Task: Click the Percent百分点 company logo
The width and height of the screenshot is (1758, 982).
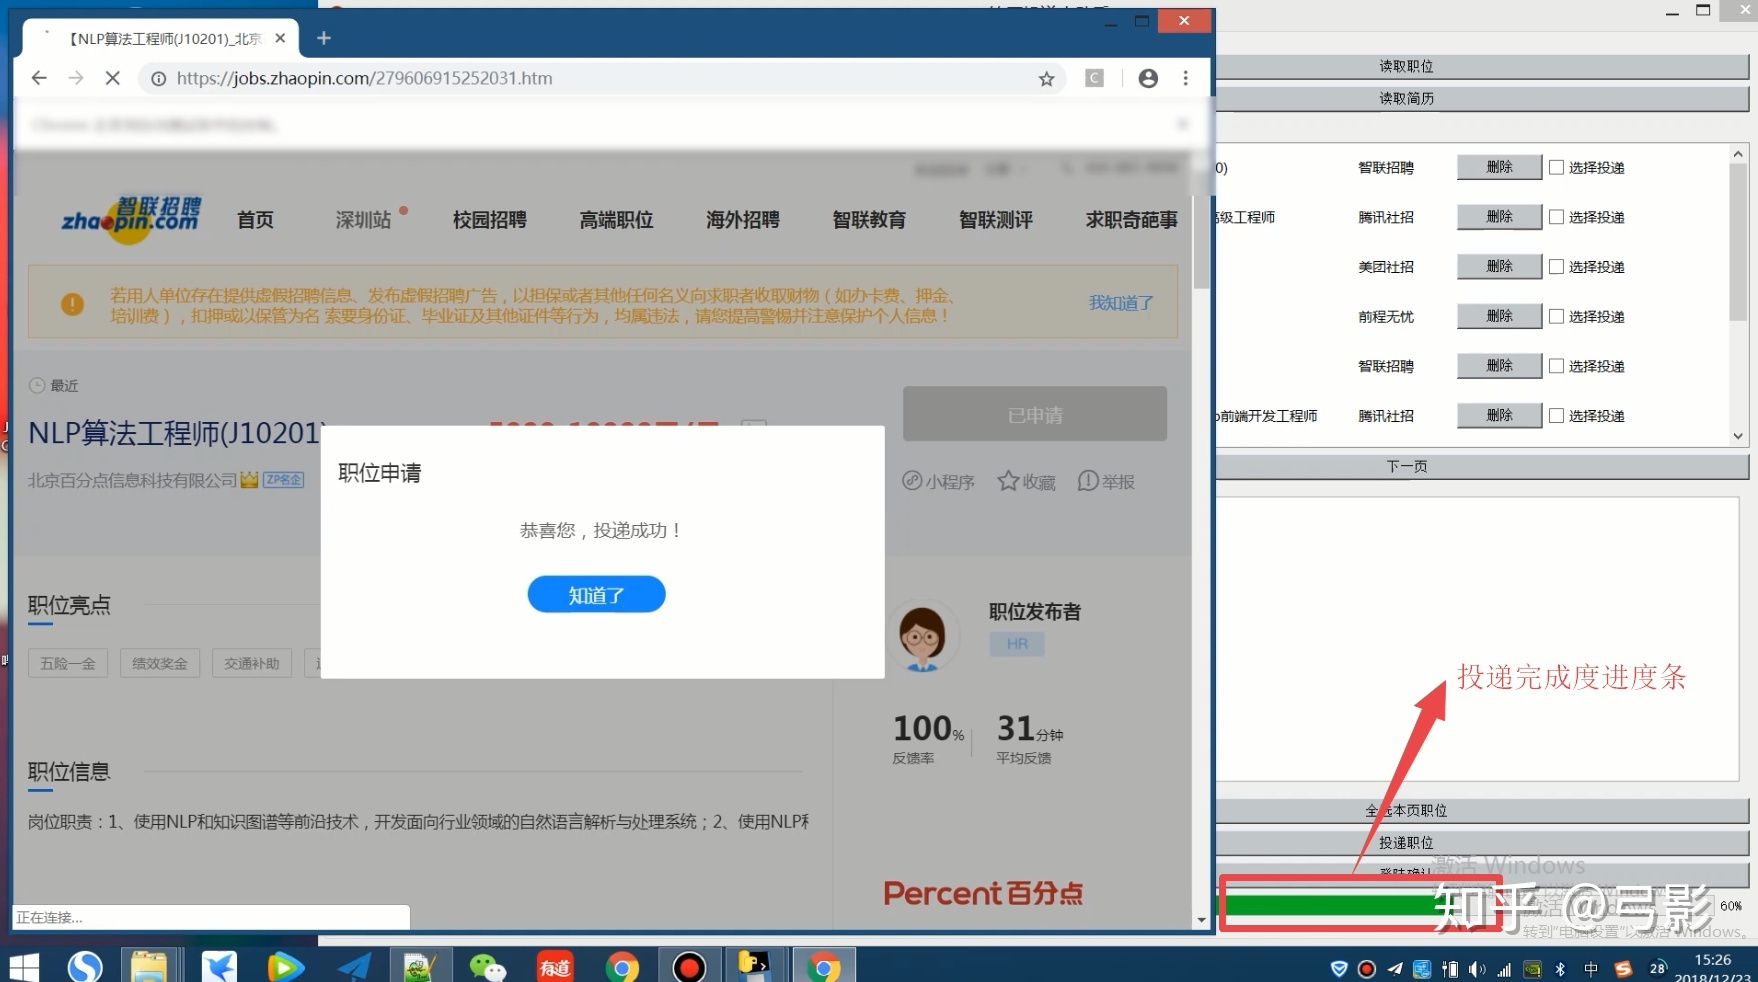Action: coord(983,893)
